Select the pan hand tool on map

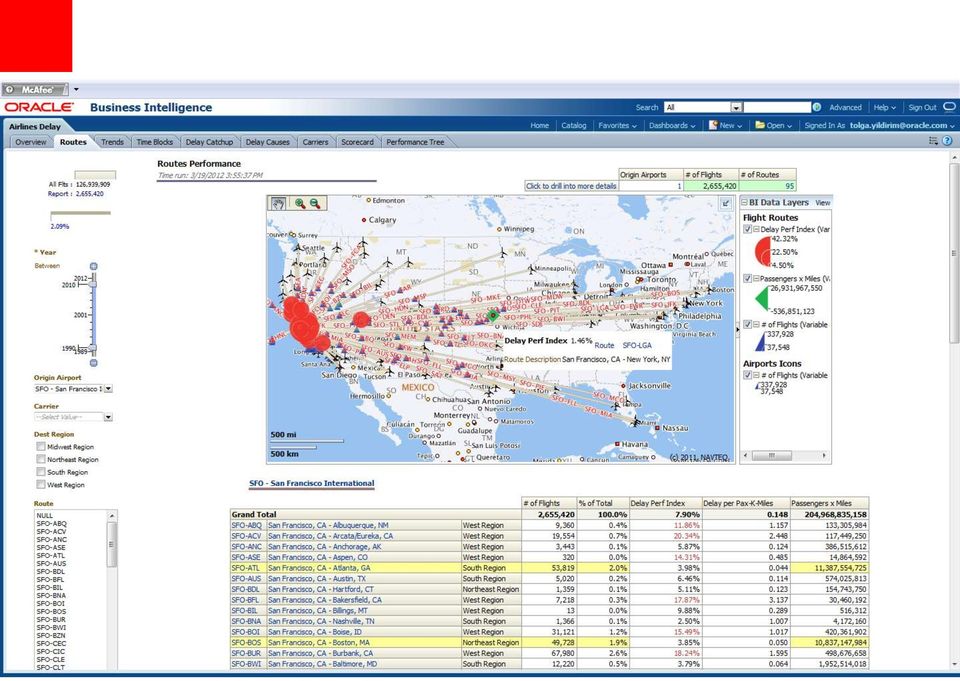(x=279, y=203)
